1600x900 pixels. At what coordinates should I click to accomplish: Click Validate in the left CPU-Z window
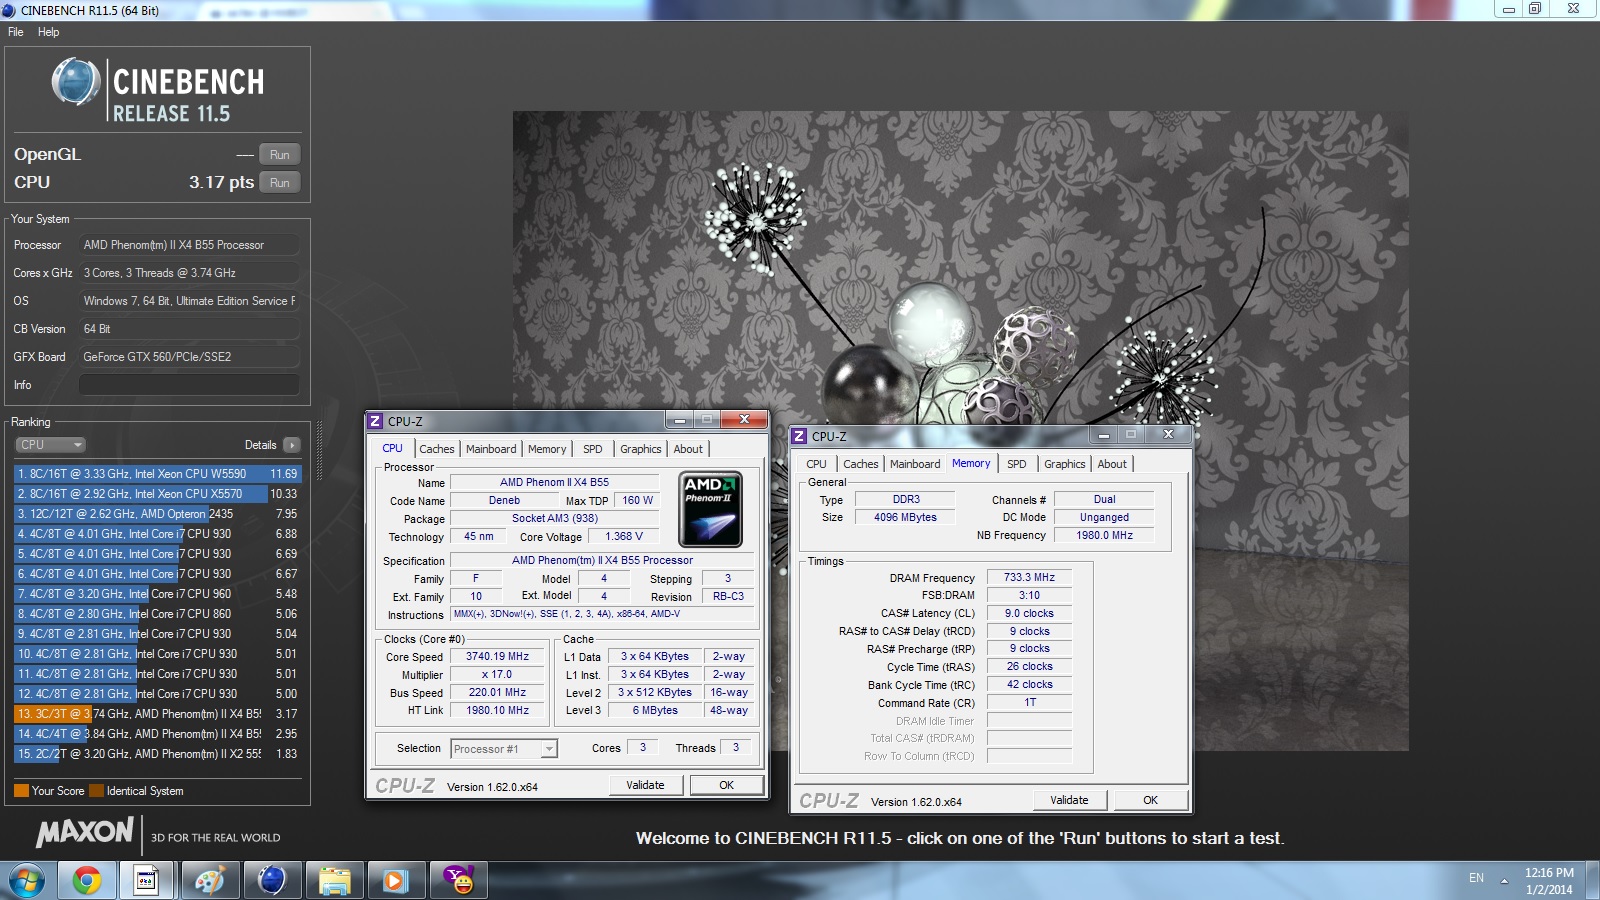coord(645,785)
